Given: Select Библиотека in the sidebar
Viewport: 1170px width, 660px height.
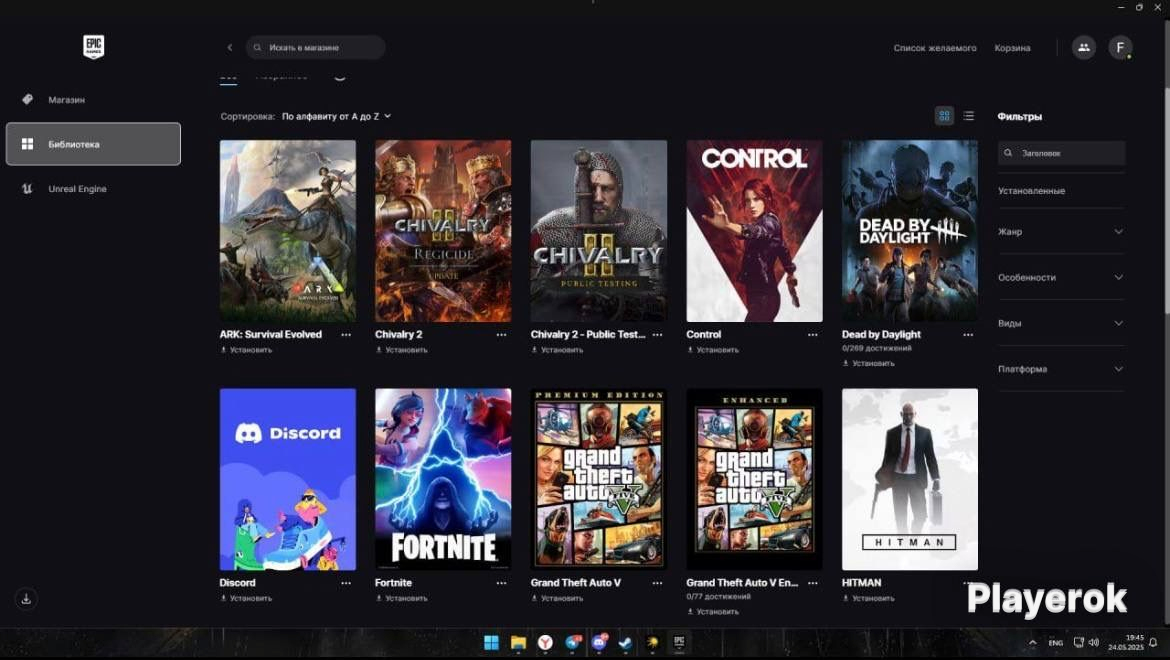Looking at the screenshot, I should (93, 144).
